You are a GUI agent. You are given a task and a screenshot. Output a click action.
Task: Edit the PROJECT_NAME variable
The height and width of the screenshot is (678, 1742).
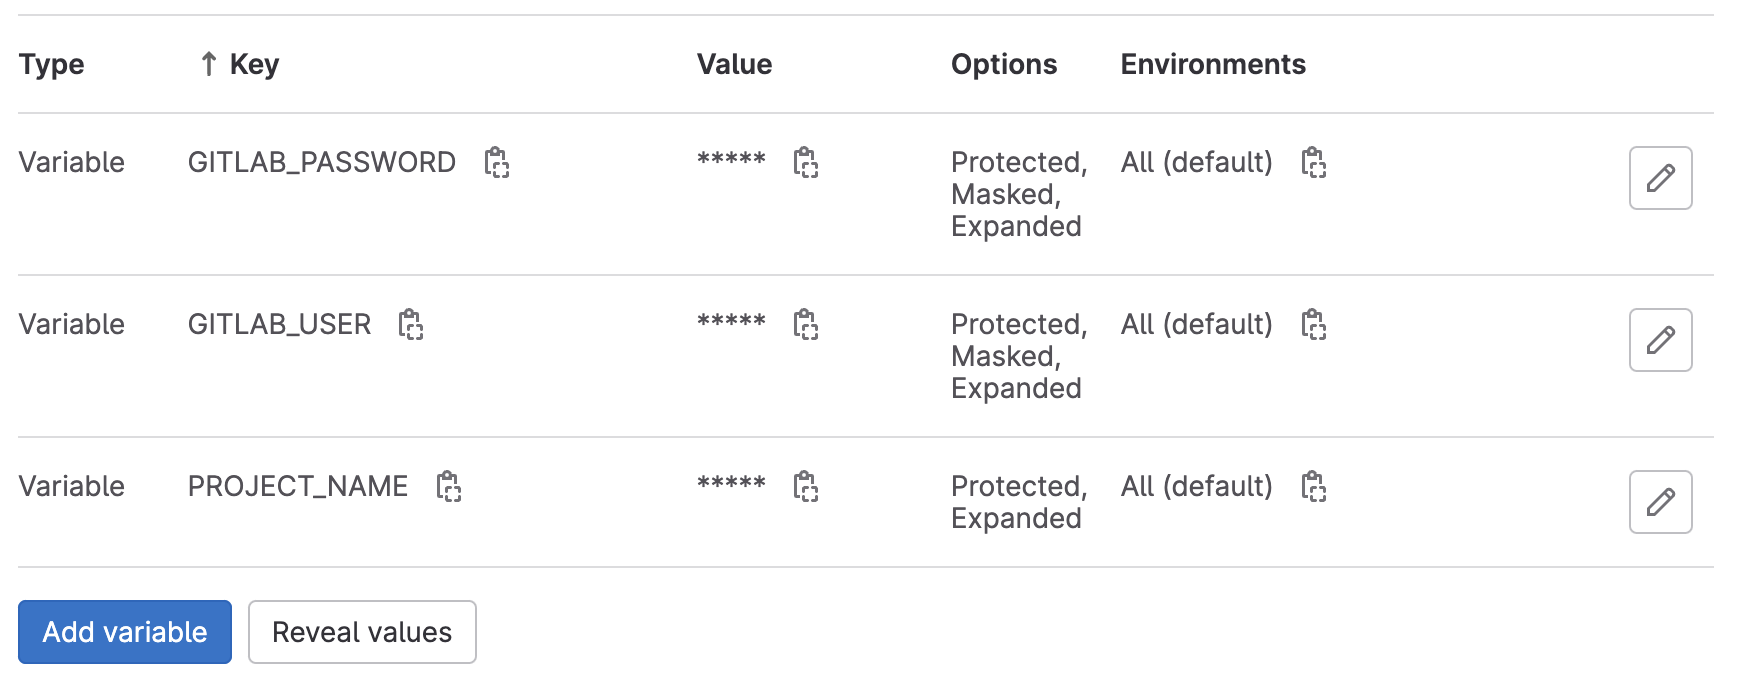[1660, 502]
